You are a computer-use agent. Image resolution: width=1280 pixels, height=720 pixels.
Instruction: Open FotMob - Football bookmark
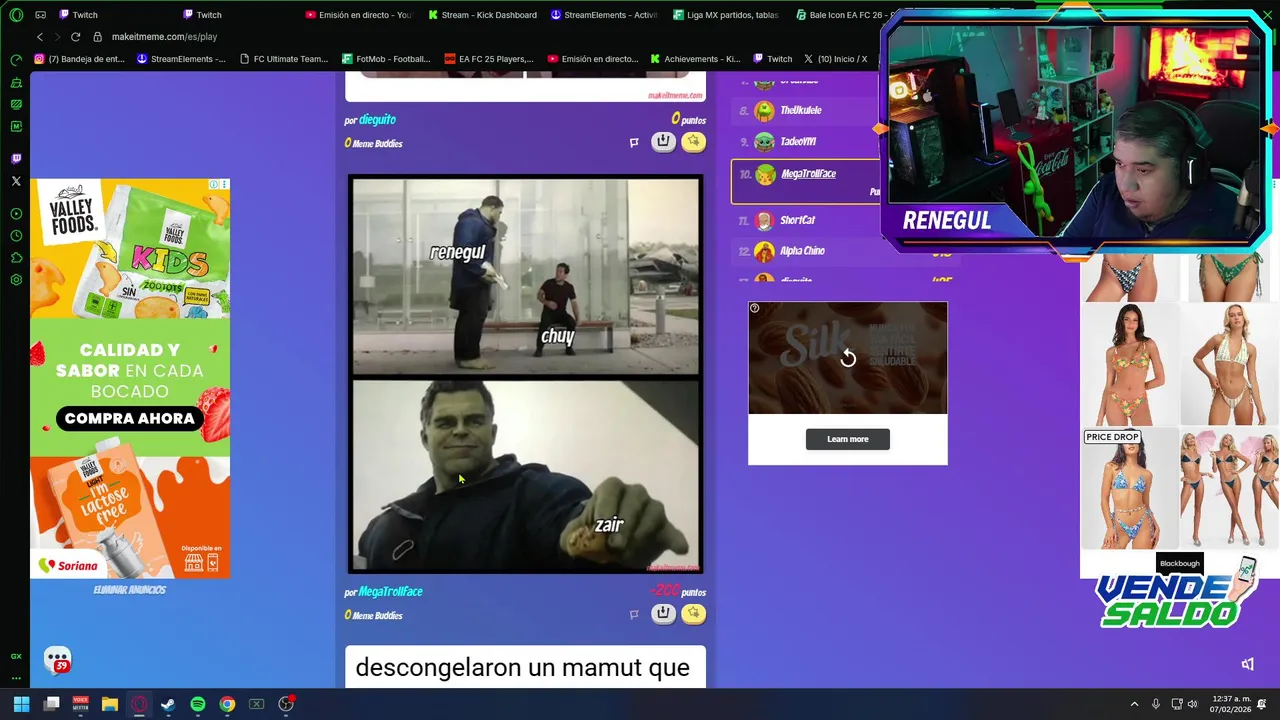pos(386,59)
